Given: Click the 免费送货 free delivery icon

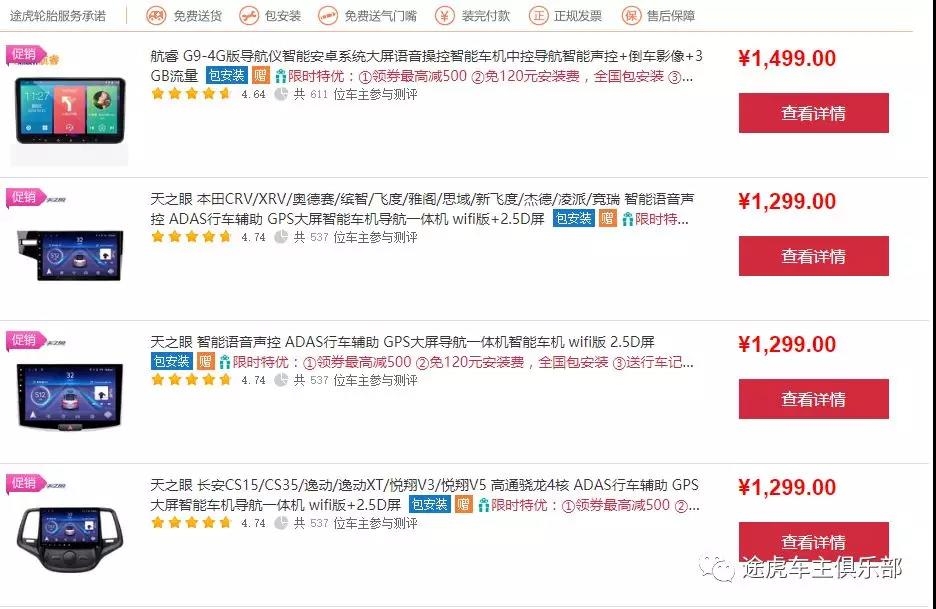Looking at the screenshot, I should click(x=156, y=16).
